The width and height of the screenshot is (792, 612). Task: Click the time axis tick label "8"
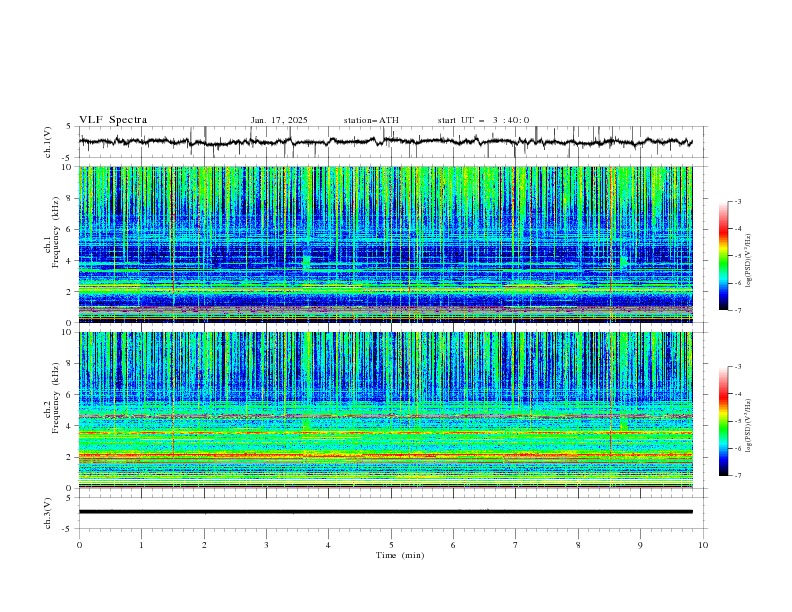point(578,545)
